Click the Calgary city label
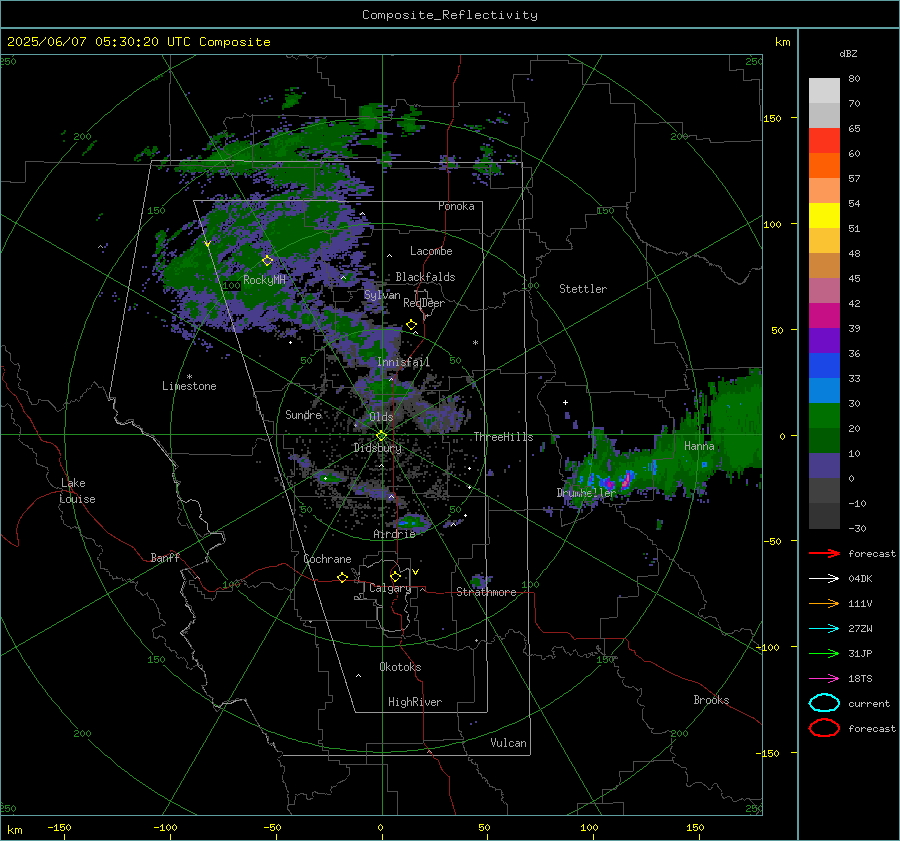 390,588
